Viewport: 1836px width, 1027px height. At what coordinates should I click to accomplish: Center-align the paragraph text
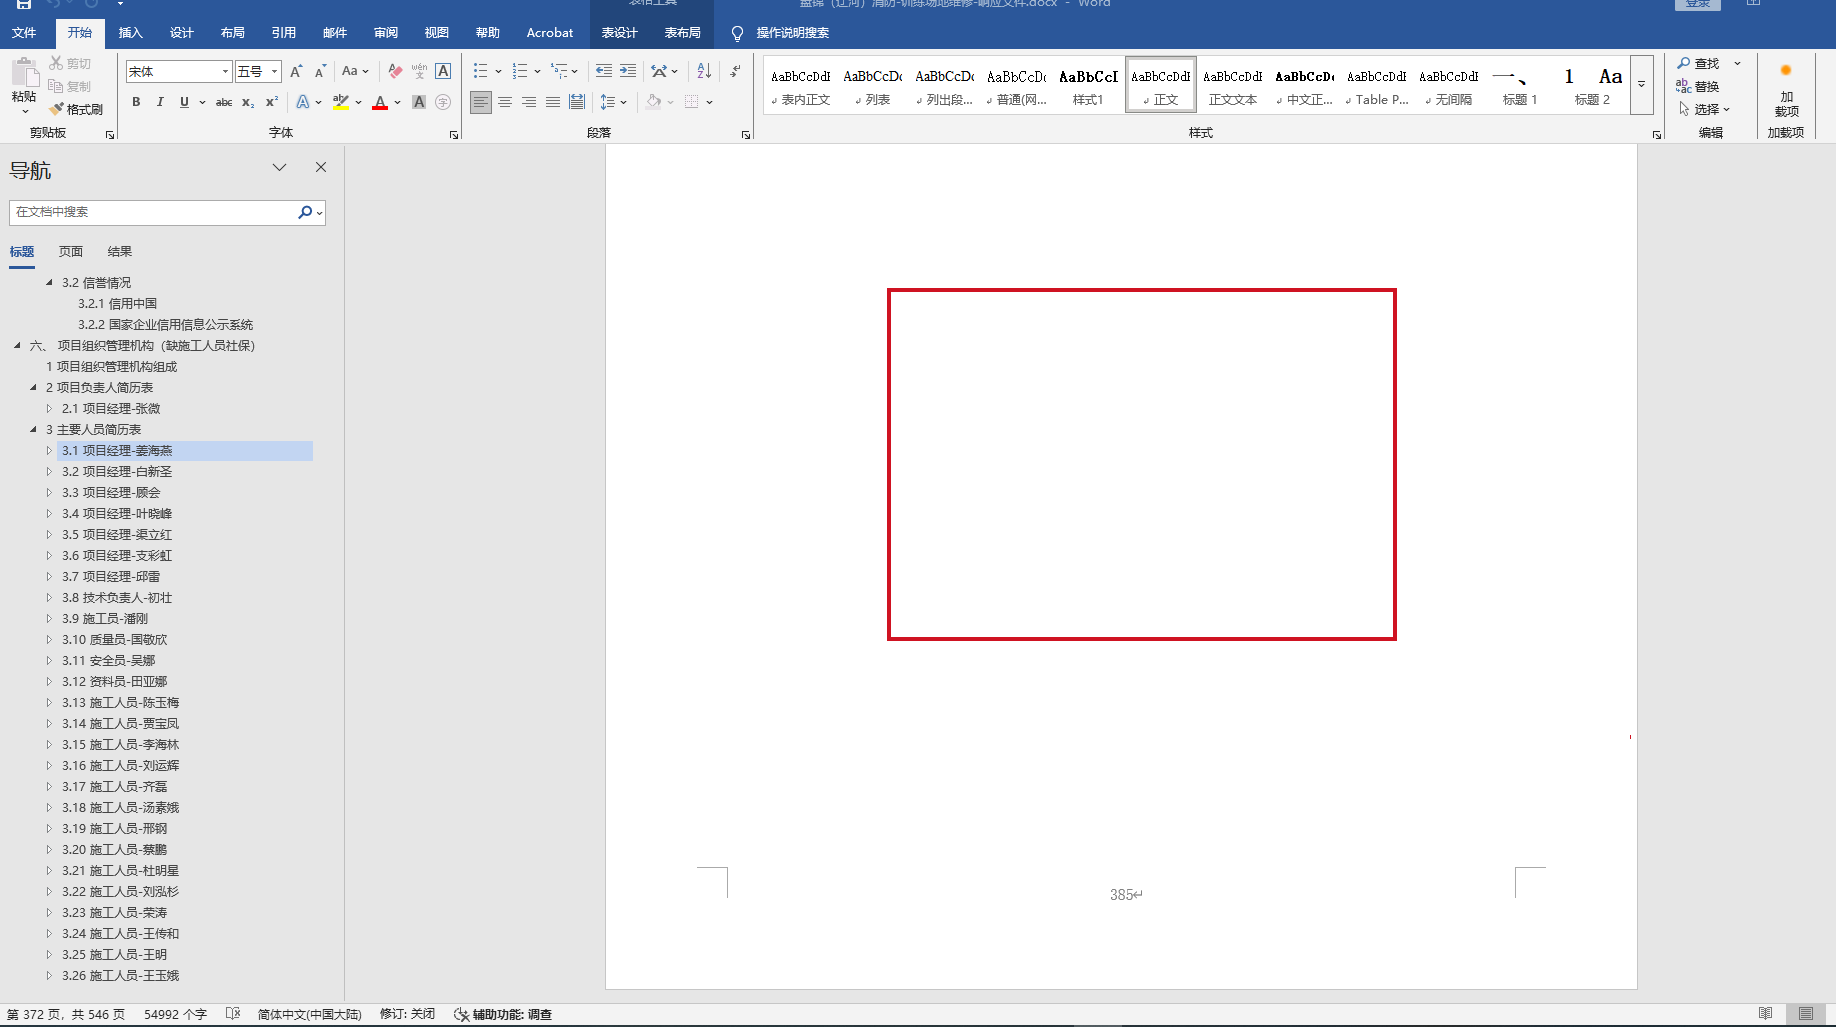[x=505, y=102]
